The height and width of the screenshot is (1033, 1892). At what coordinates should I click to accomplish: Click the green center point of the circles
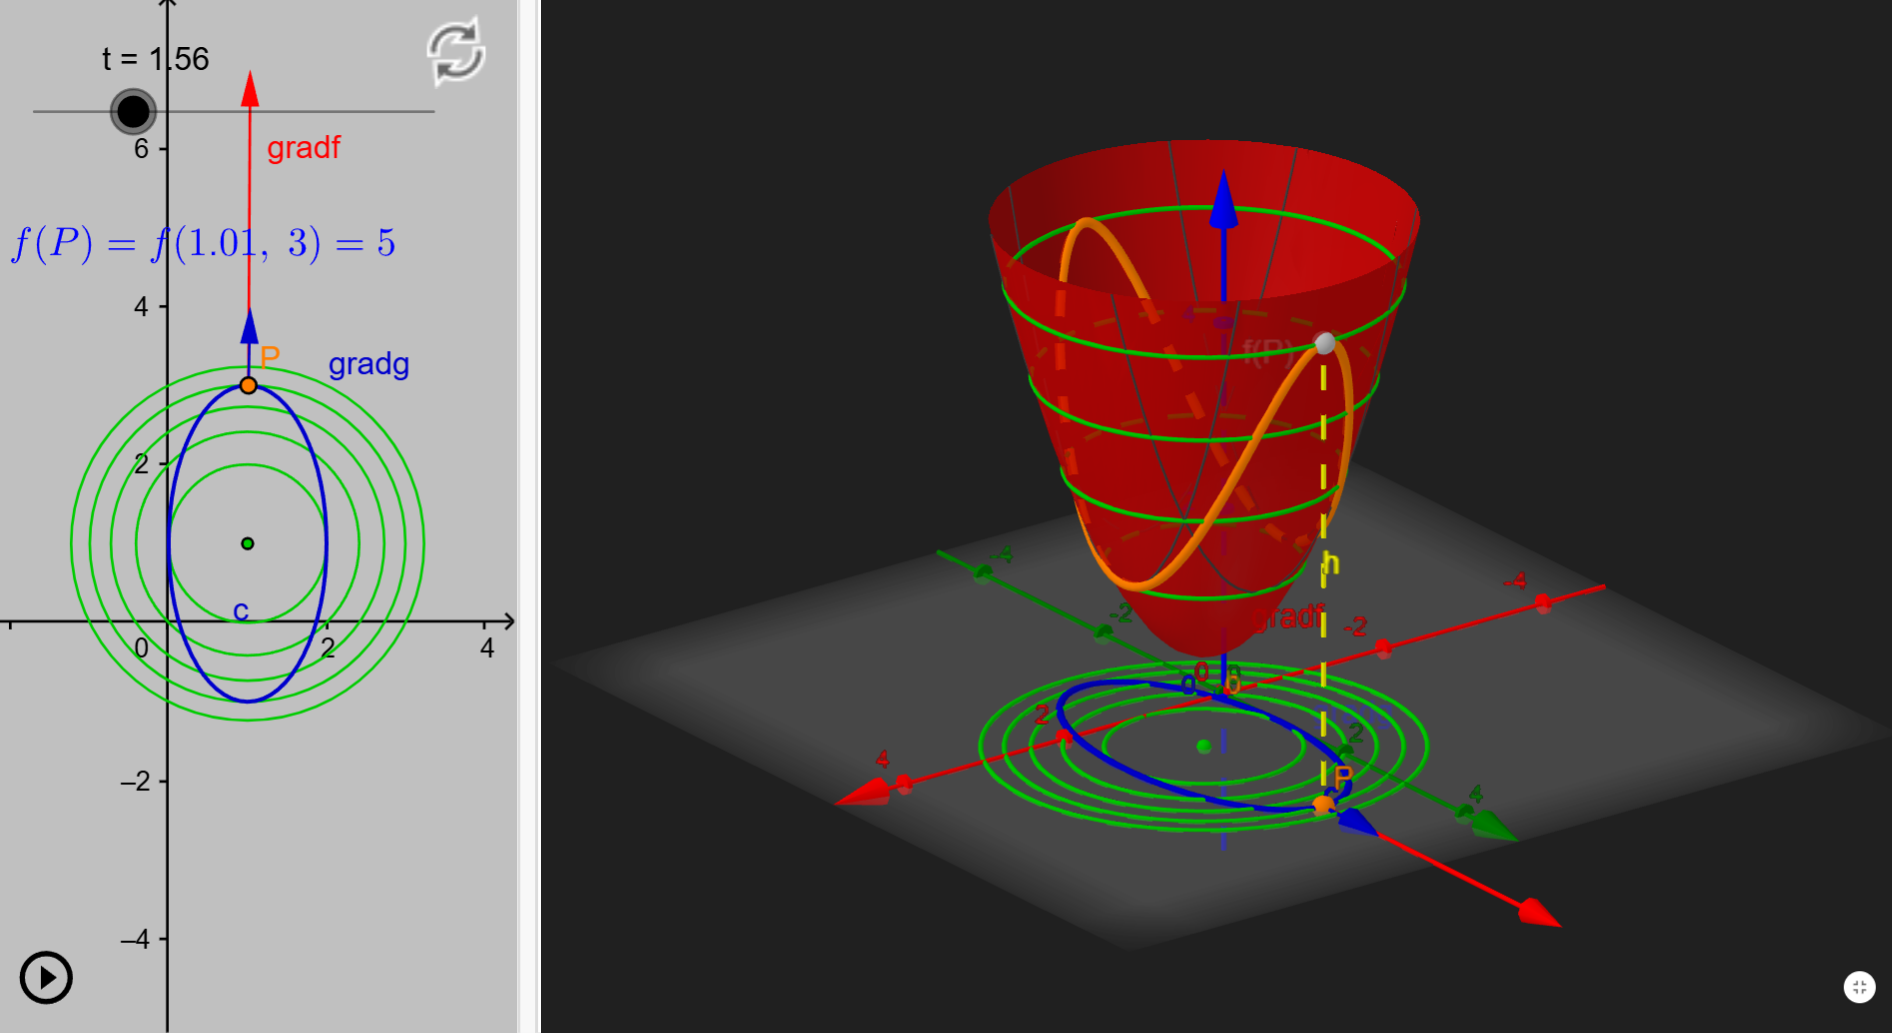(248, 544)
